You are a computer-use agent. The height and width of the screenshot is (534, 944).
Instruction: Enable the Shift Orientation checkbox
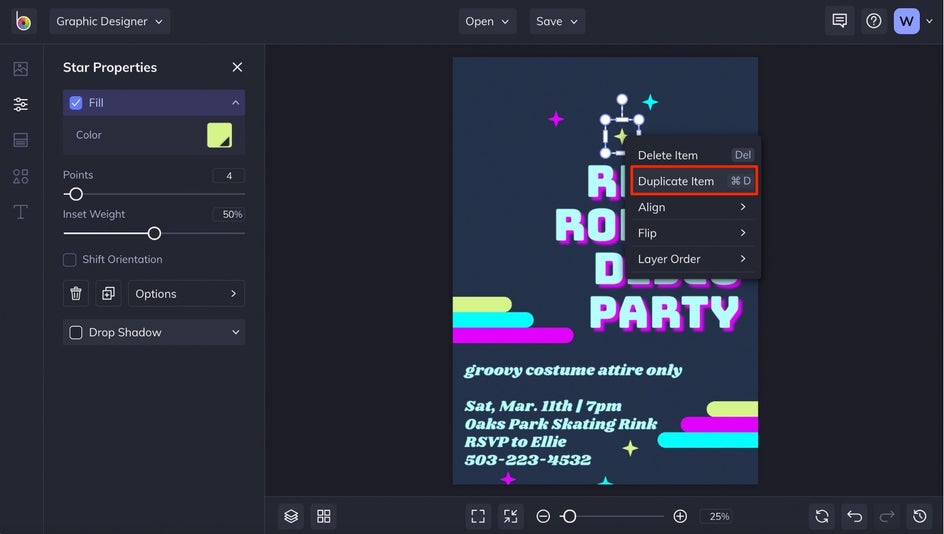click(70, 260)
